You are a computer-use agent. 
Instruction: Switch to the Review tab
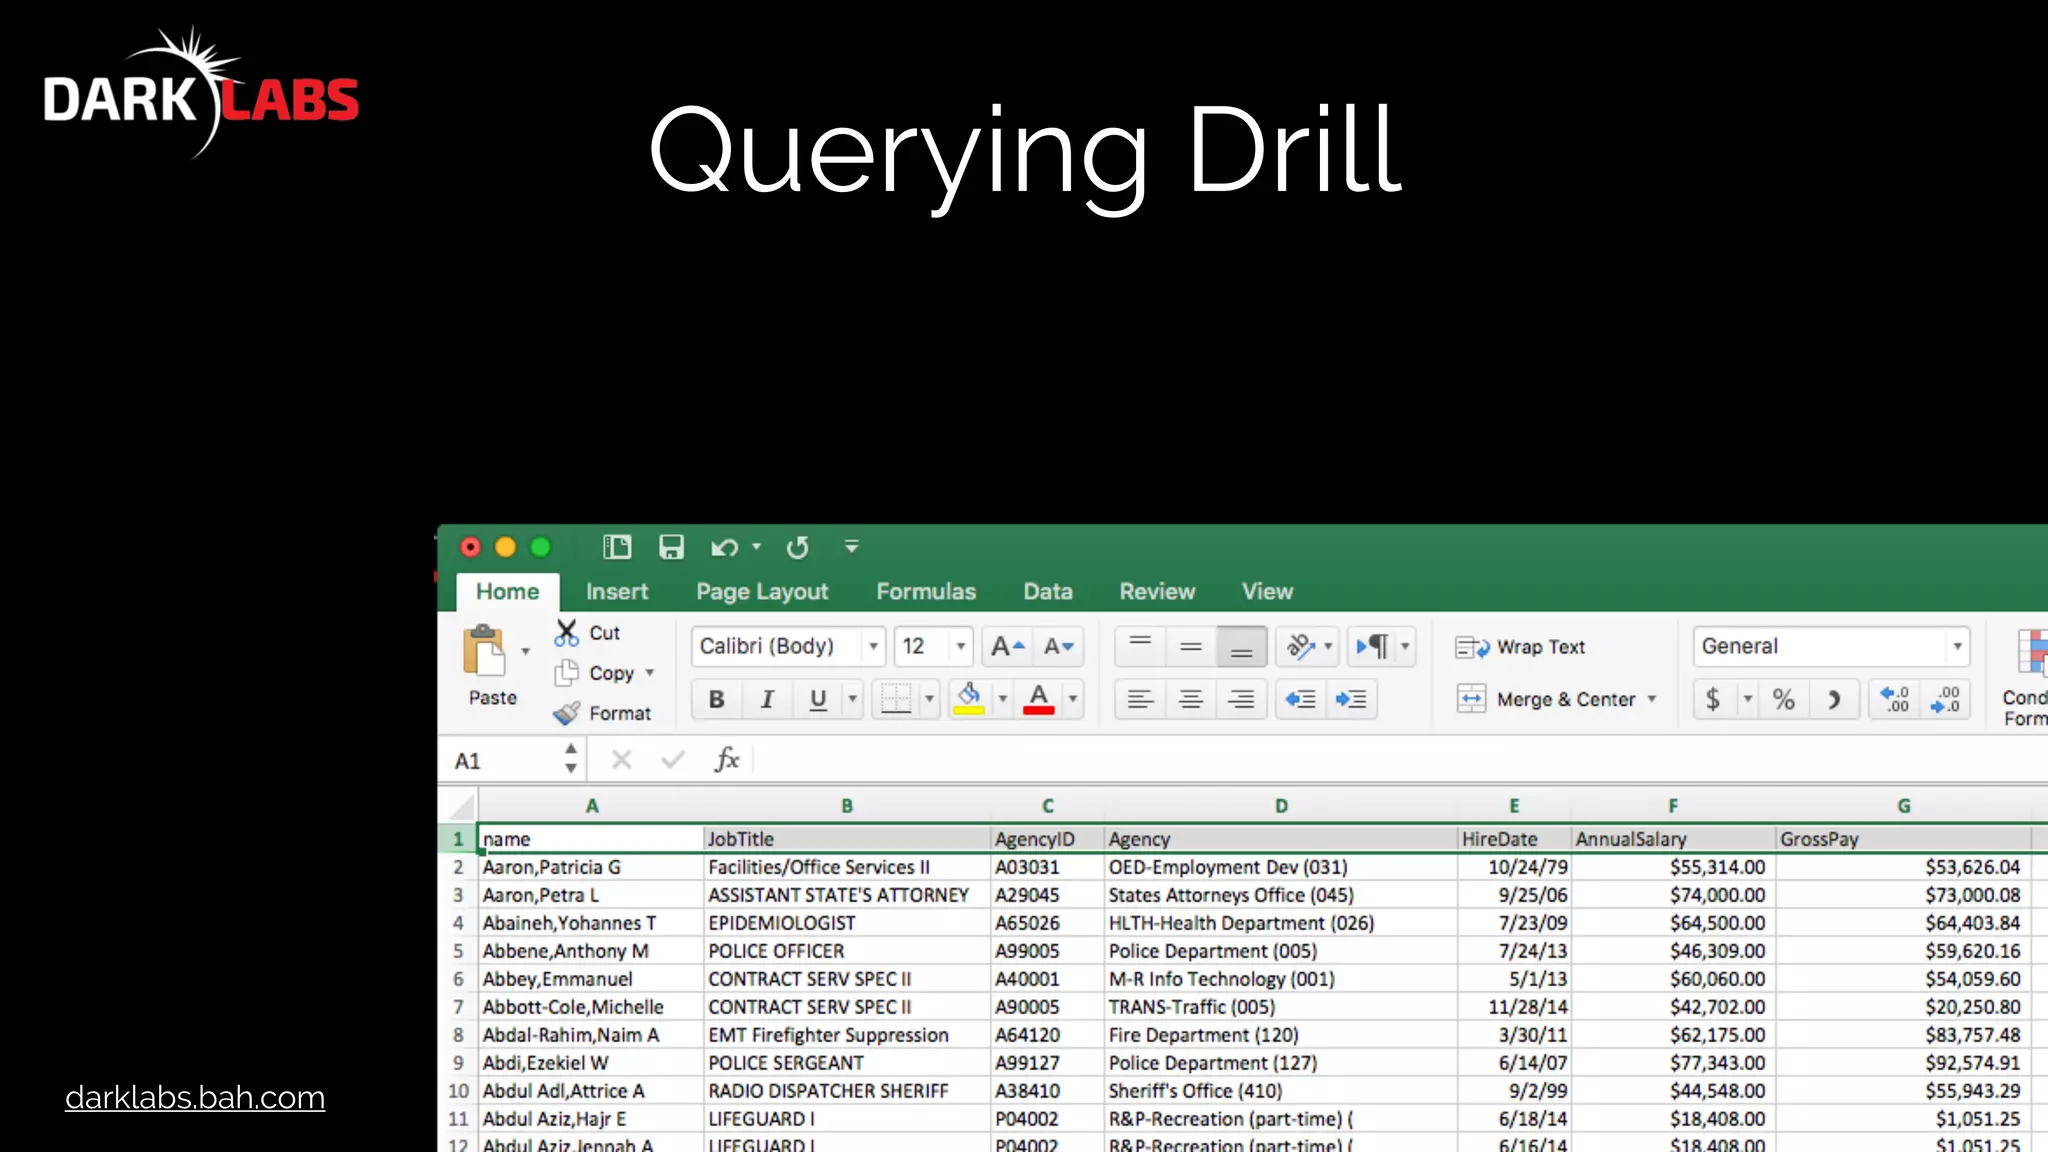[x=1157, y=592]
